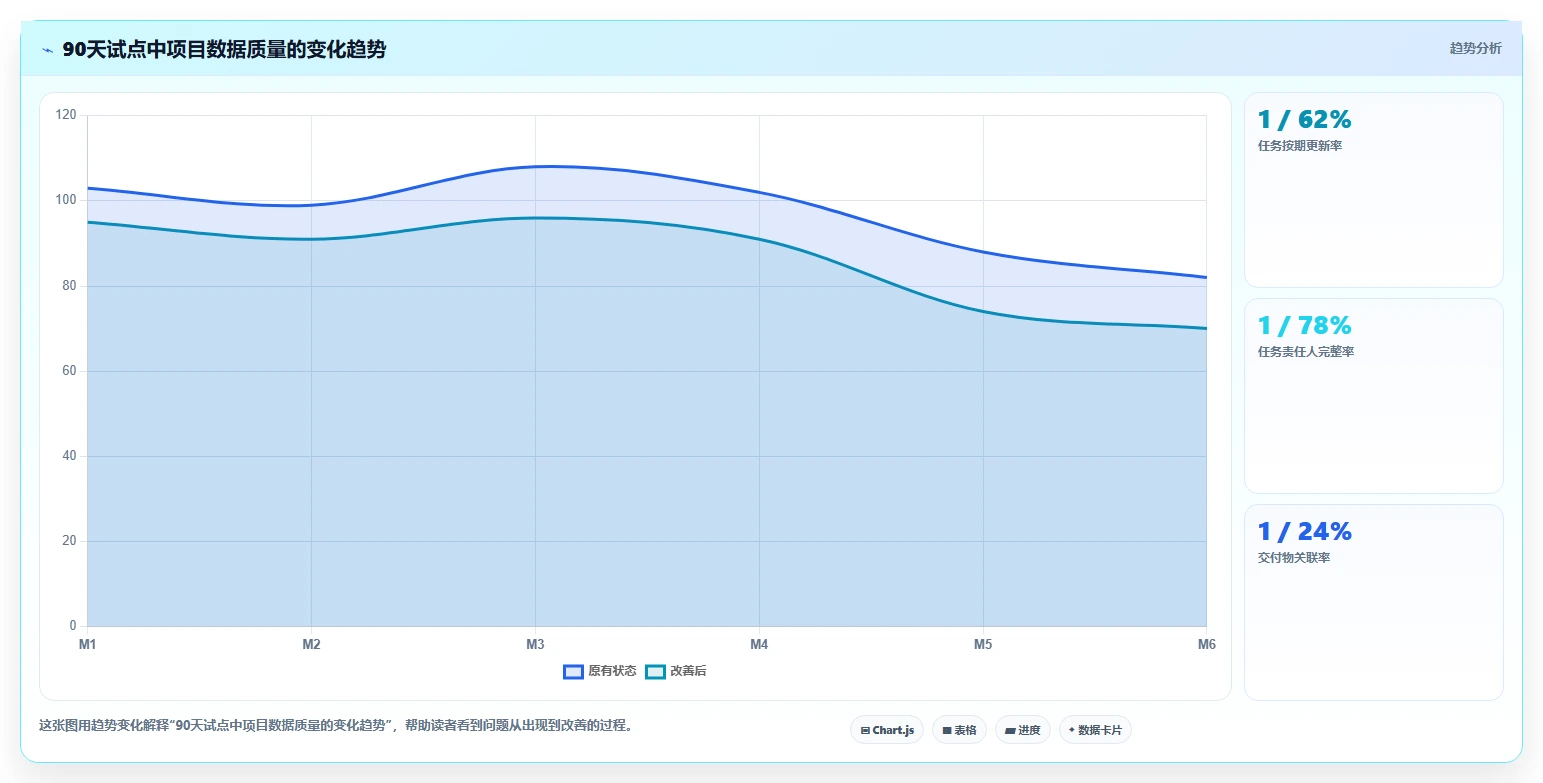
Task: Click the description sentence beginning with 这张图用趋势变化解释
Action: 336,726
